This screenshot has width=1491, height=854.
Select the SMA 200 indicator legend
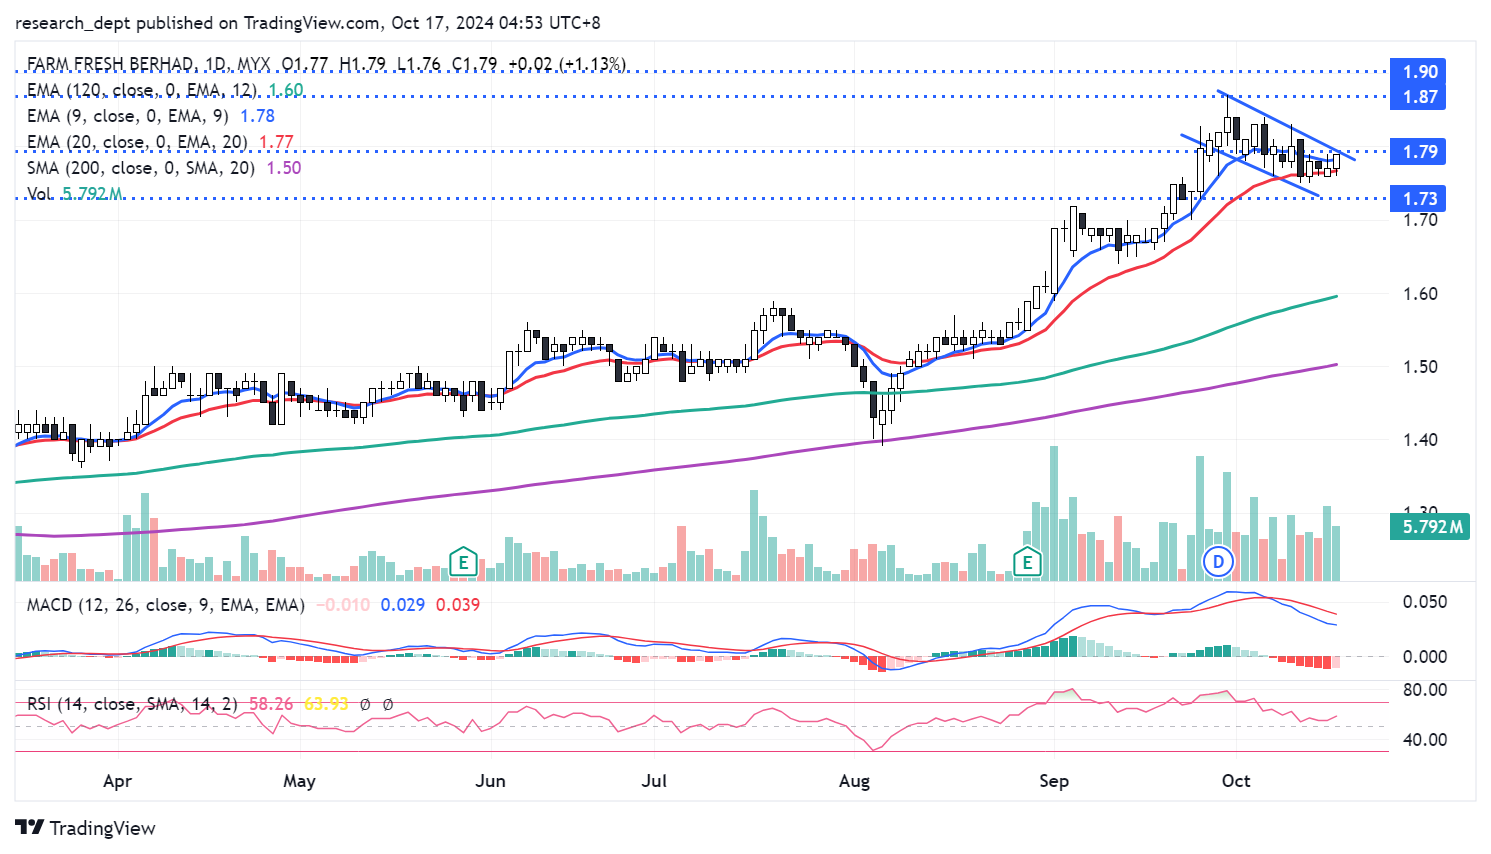point(140,168)
